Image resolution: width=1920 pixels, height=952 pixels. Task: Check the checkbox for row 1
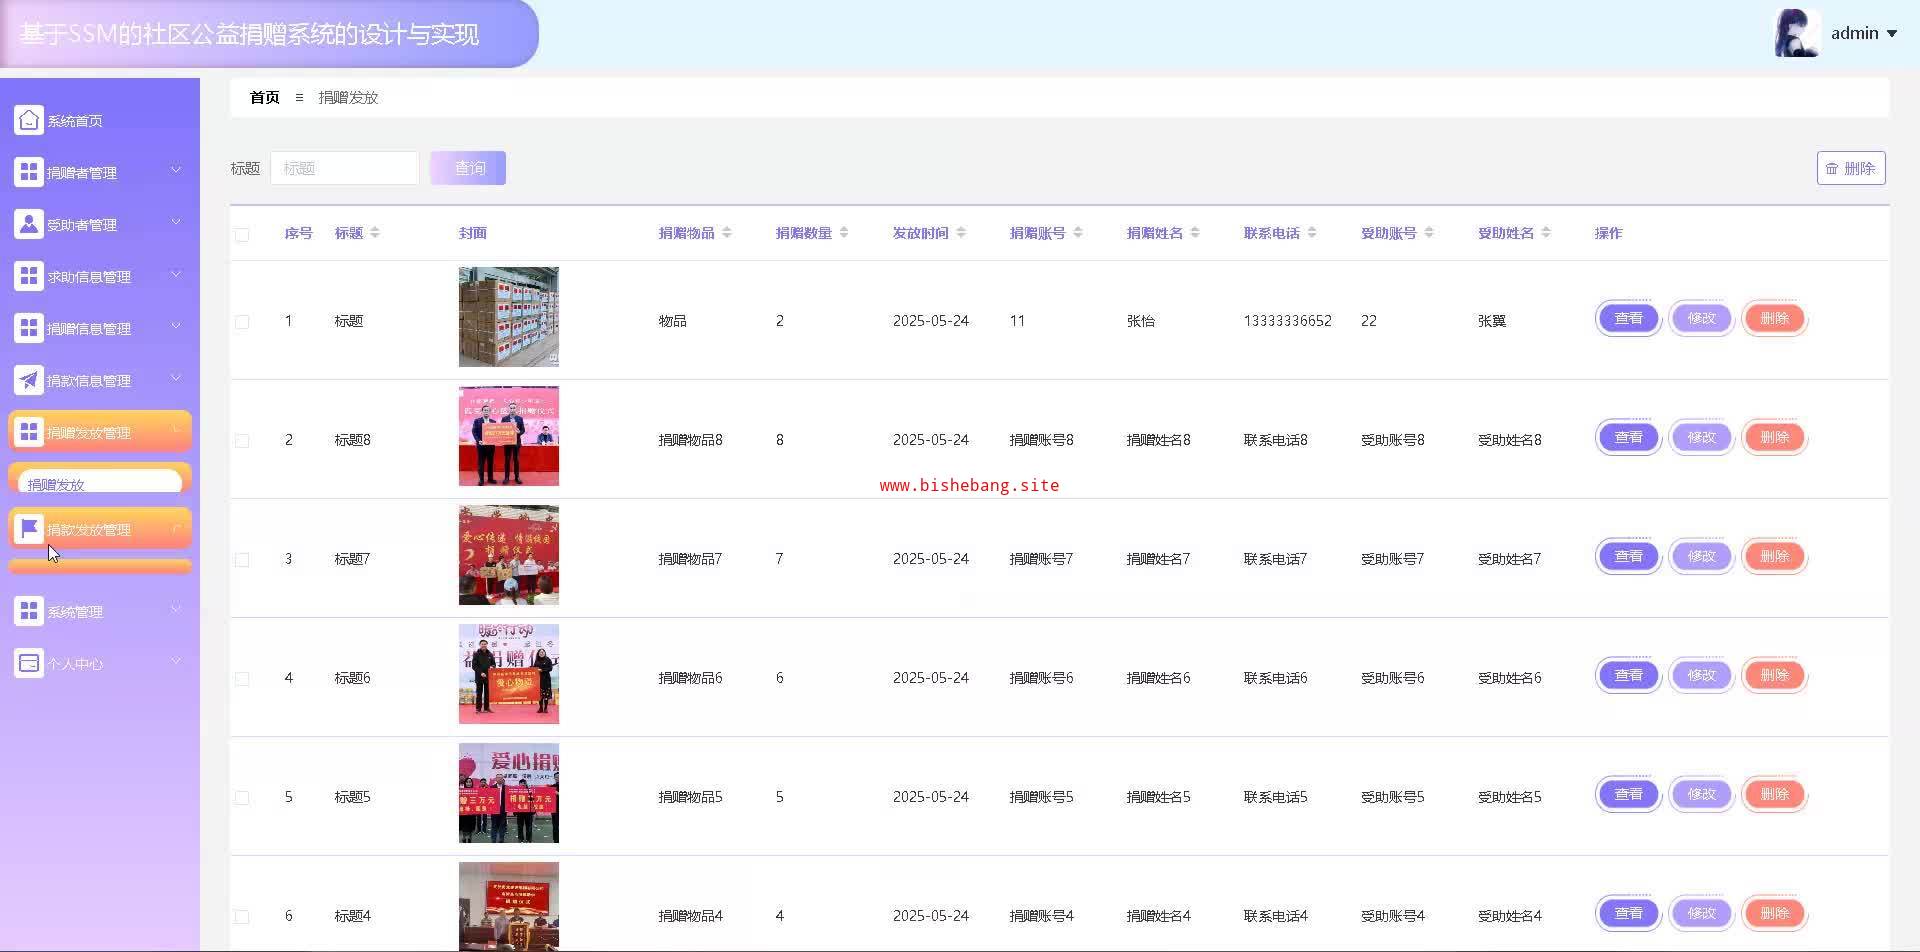tap(242, 322)
